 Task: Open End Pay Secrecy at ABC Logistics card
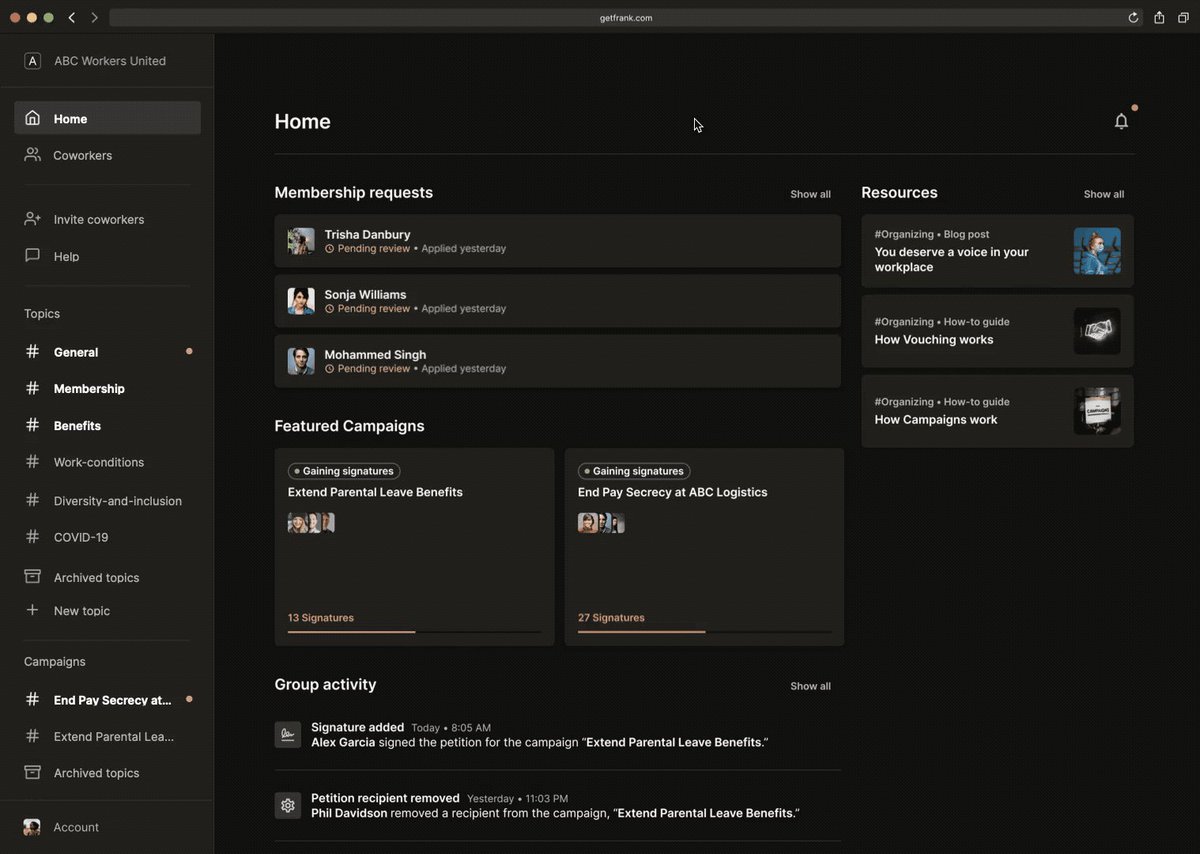[704, 547]
